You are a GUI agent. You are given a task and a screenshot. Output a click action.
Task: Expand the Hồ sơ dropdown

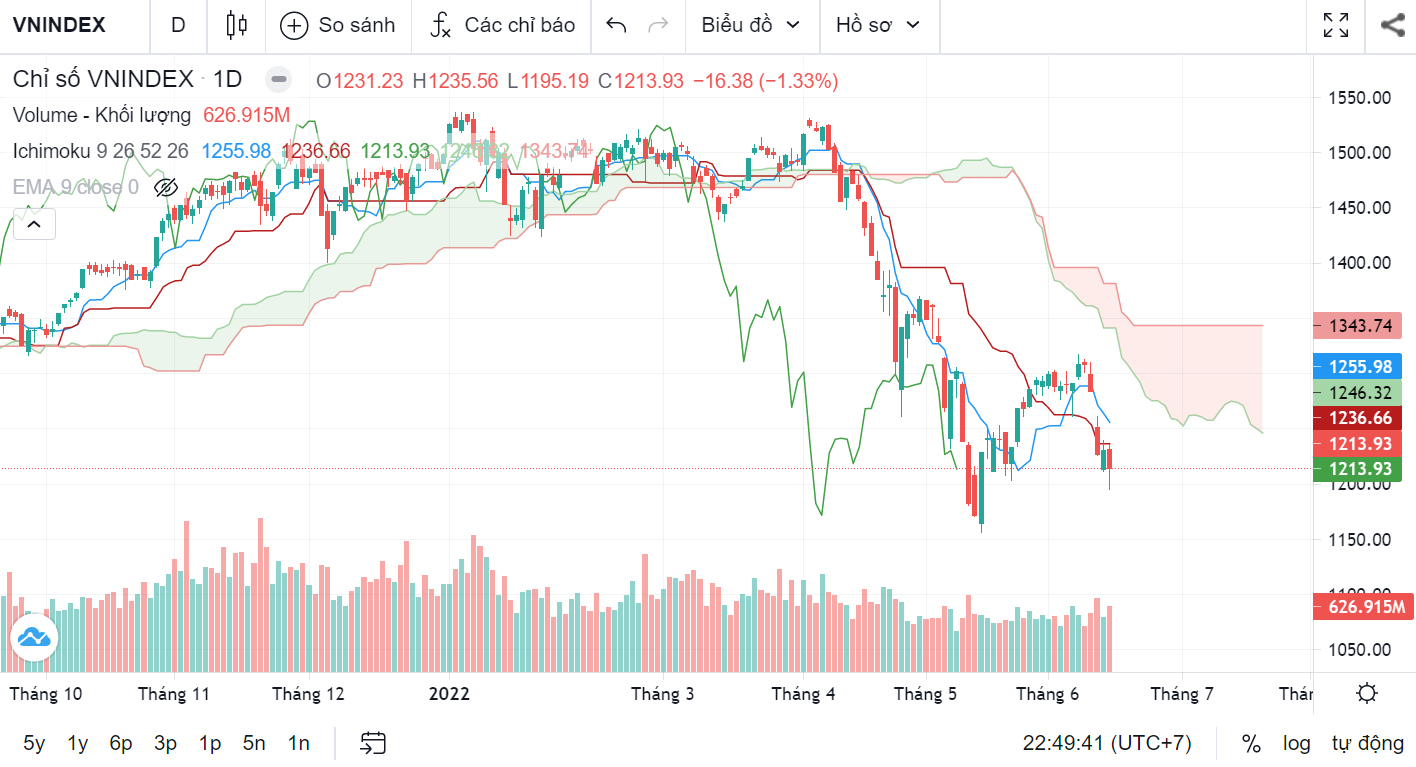(877, 25)
